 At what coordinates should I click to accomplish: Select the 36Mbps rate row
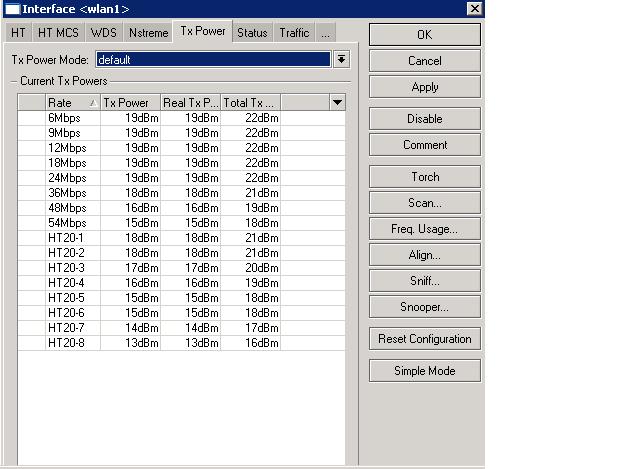[182, 193]
